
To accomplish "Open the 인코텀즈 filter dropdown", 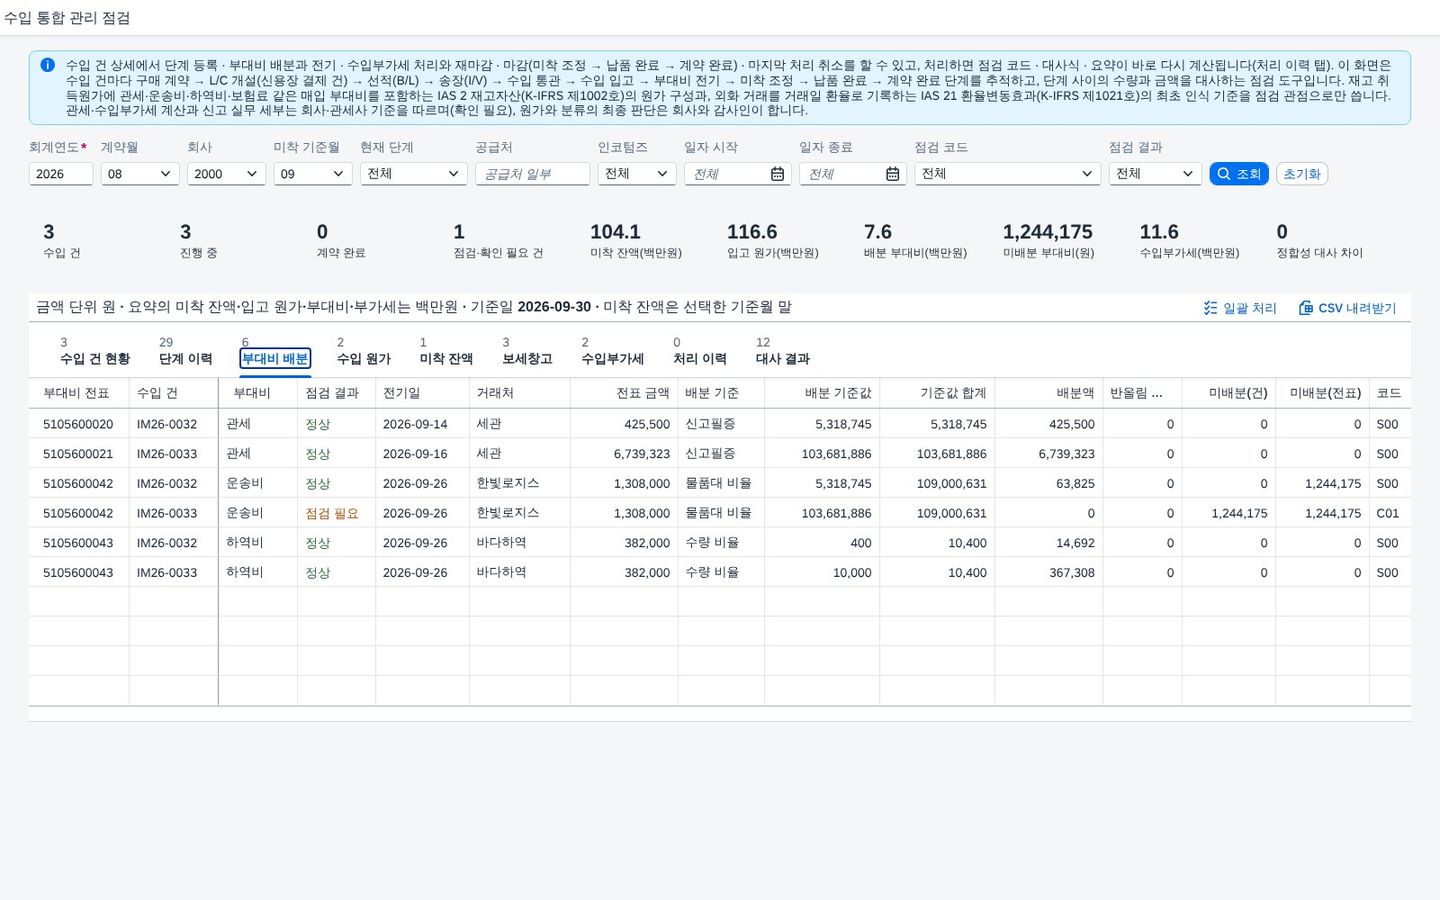I will point(637,174).
